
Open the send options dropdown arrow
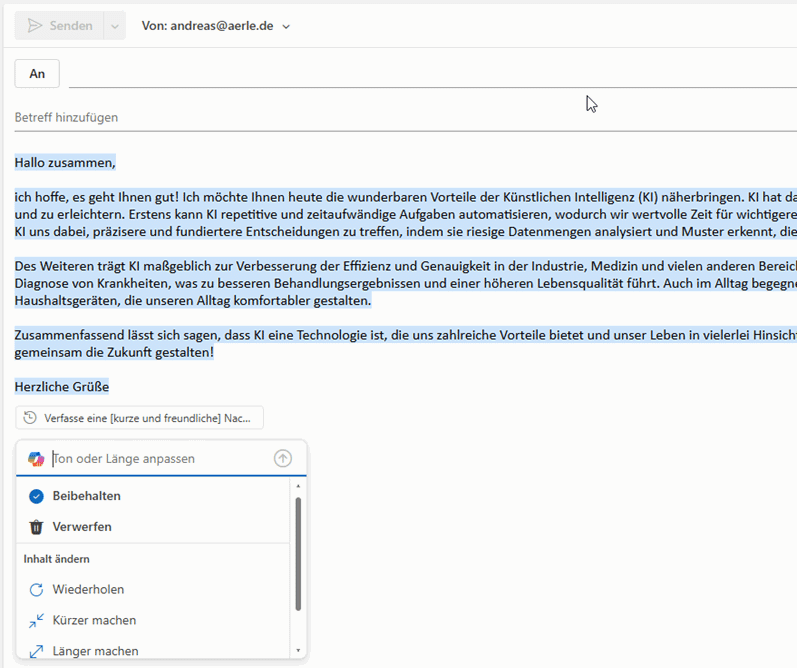[114, 26]
